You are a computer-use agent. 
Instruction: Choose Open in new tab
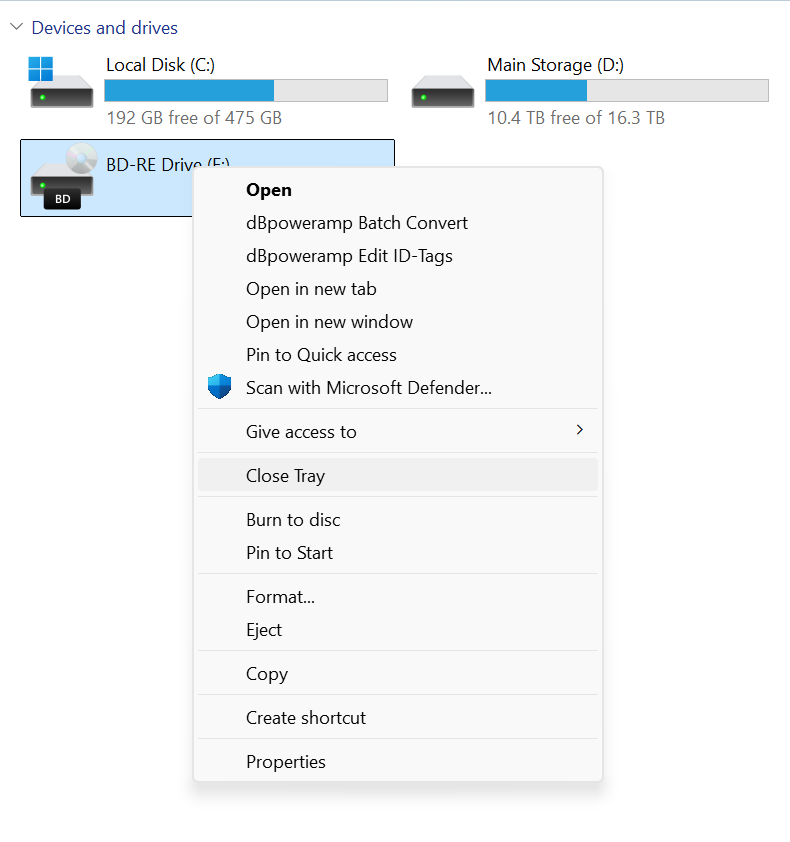click(x=311, y=289)
